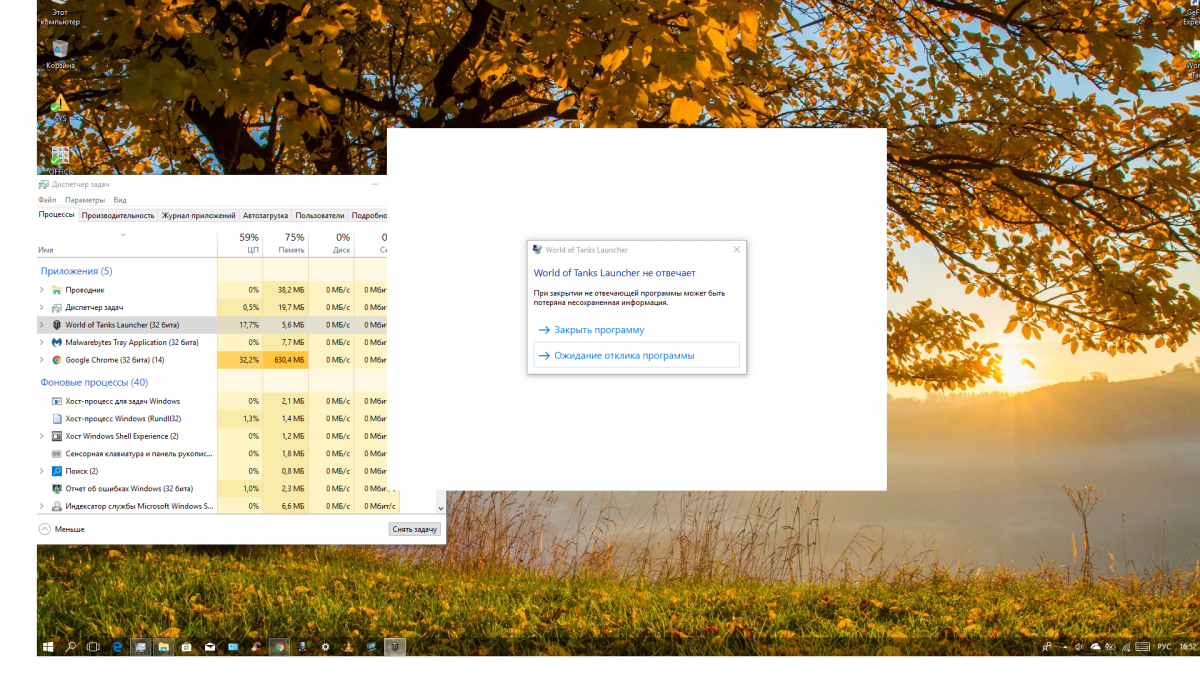Screen dimensions: 1200x675
Task: Click the Windows Start button
Action: [x=47, y=647]
